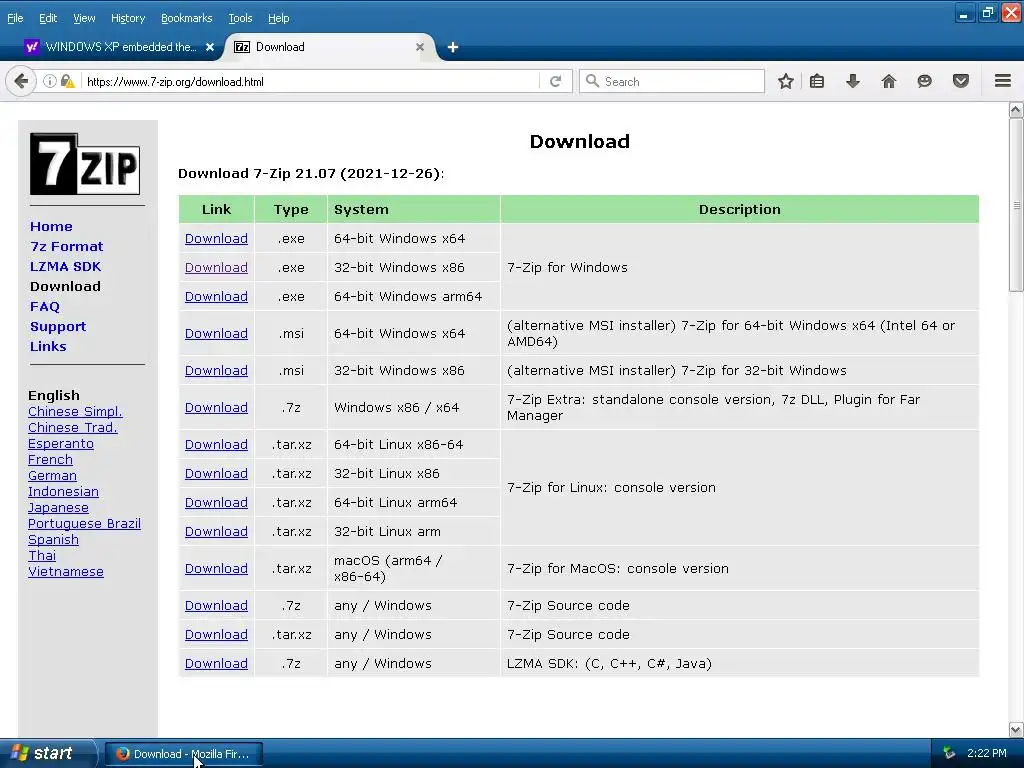
Task: Download the .exe for 64-bit Windows x64
Action: pyautogui.click(x=216, y=239)
